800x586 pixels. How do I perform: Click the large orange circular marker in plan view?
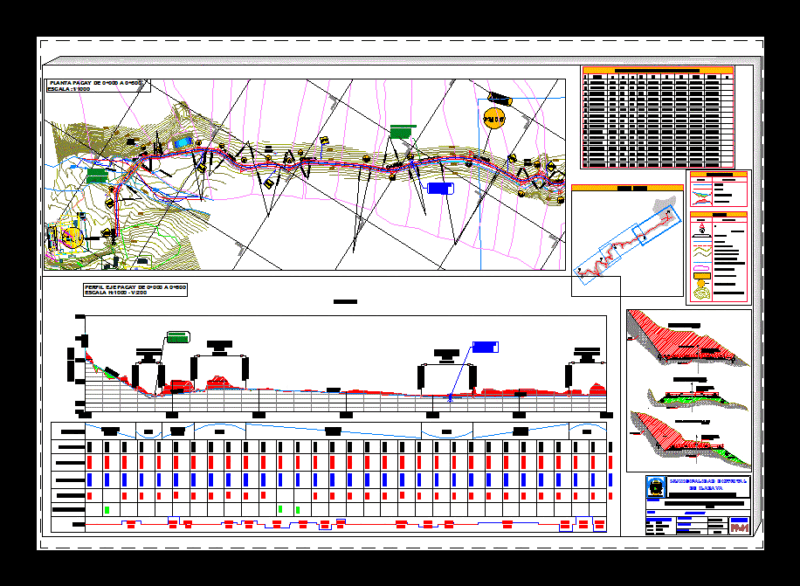tap(494, 119)
